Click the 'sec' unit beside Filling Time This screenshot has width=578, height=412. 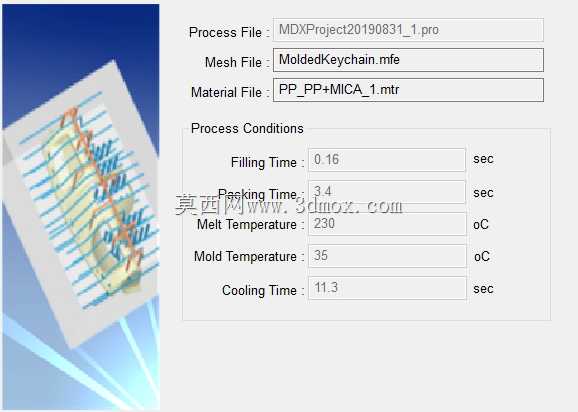point(483,159)
